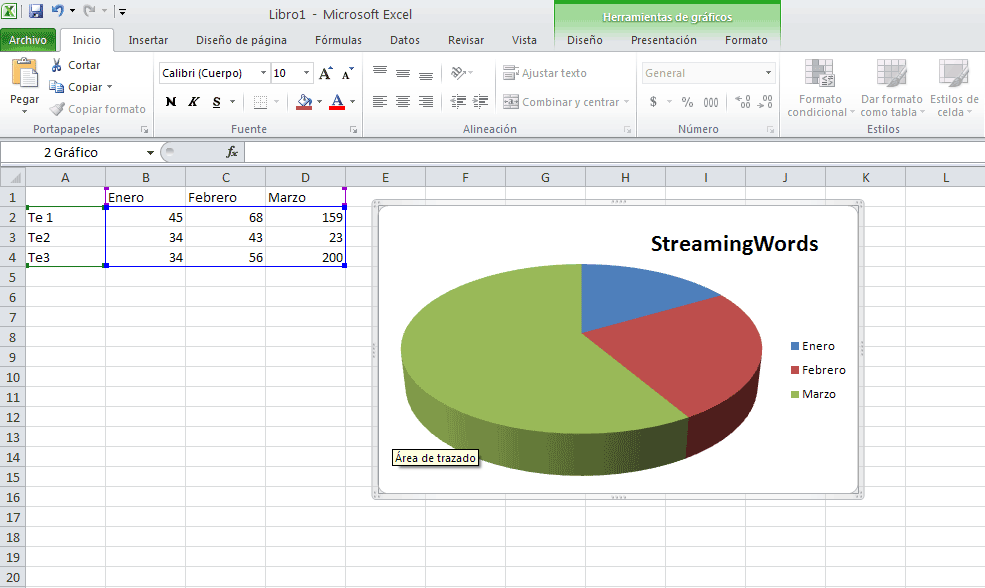Click the Save icon in quick access toolbar
The image size is (985, 588).
tap(36, 11)
